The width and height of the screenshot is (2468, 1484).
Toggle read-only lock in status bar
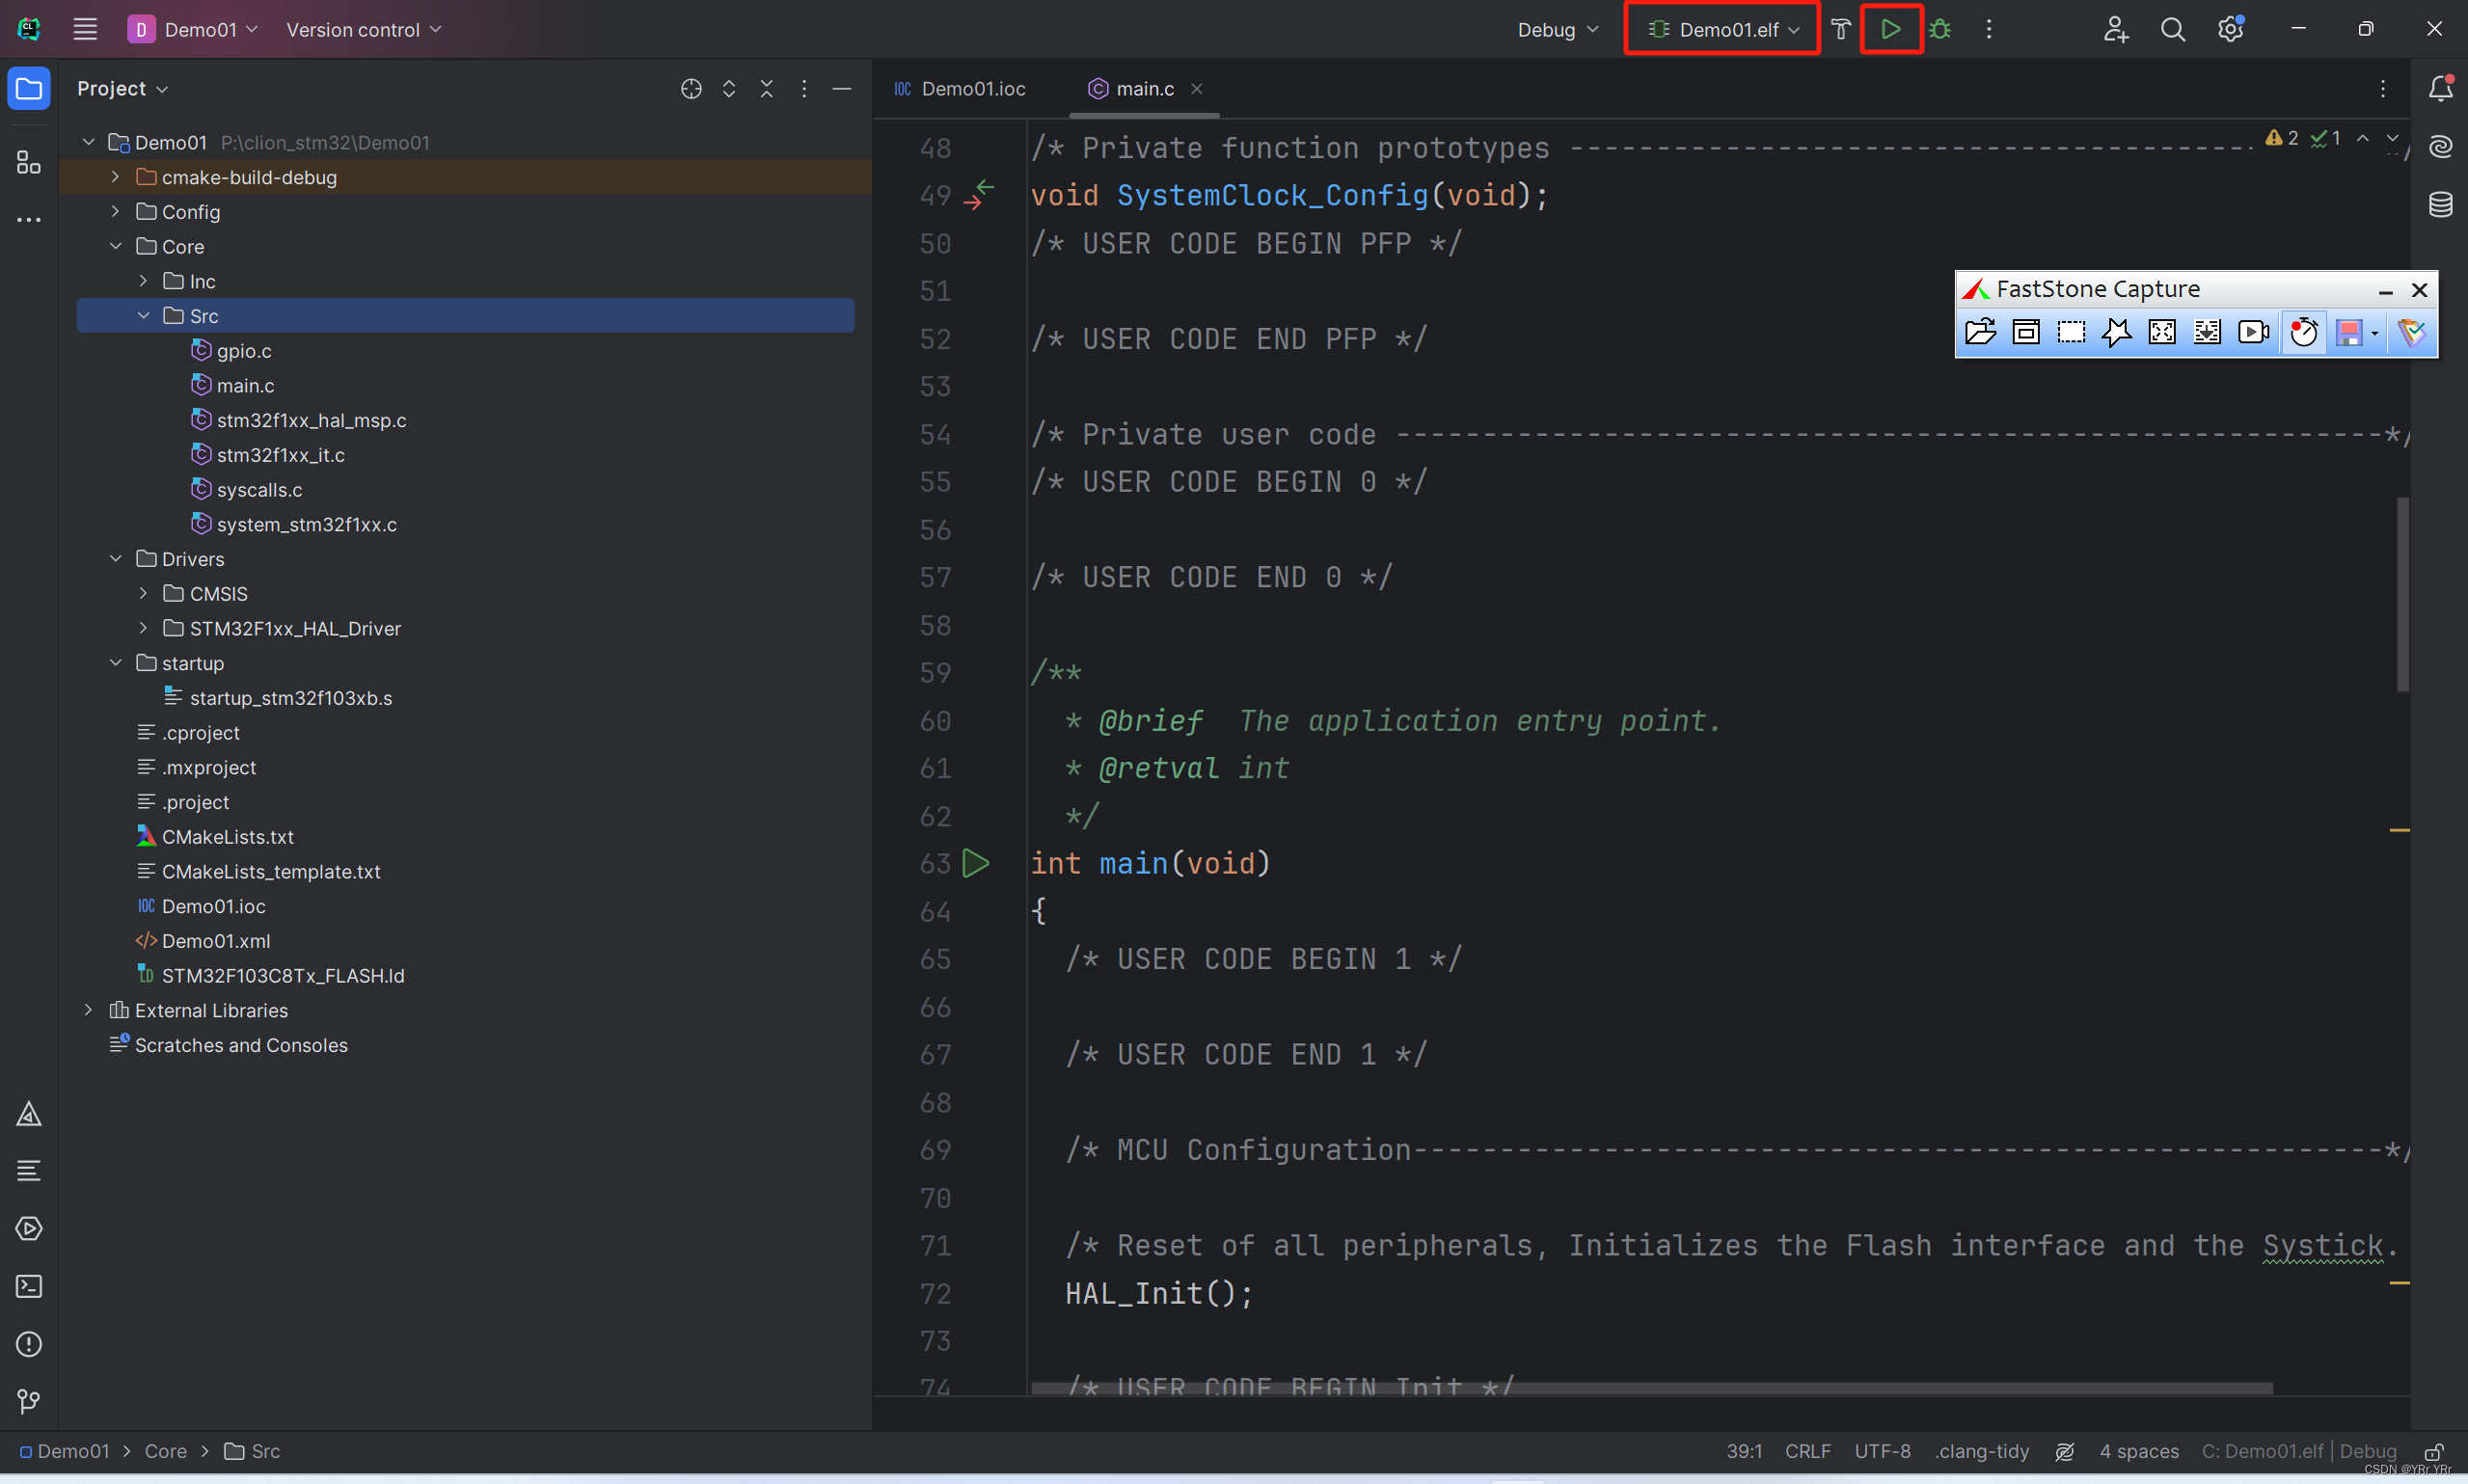click(2434, 1451)
